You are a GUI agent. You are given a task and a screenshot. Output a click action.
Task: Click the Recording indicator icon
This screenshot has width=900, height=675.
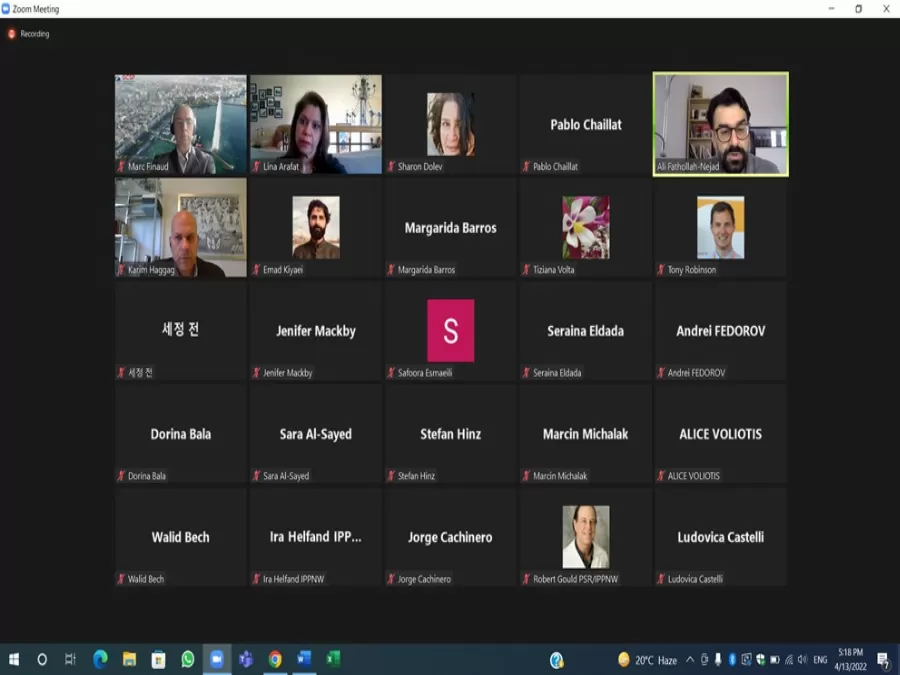pyautogui.click(x=12, y=34)
